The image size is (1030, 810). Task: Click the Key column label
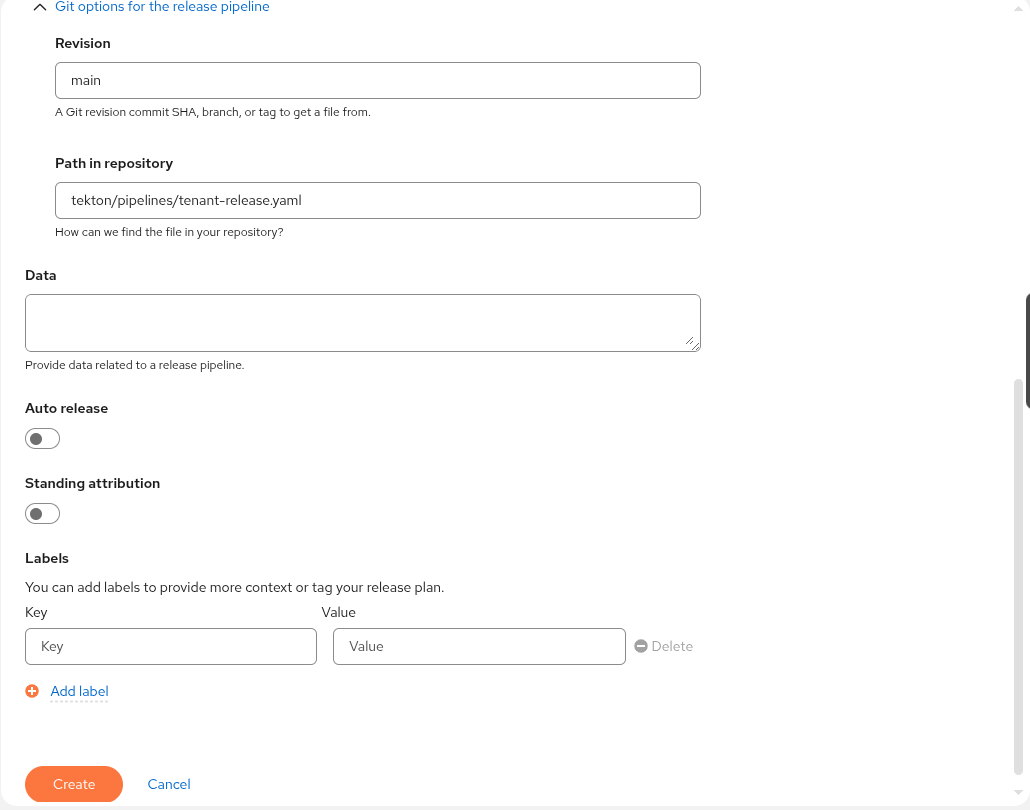coord(36,612)
